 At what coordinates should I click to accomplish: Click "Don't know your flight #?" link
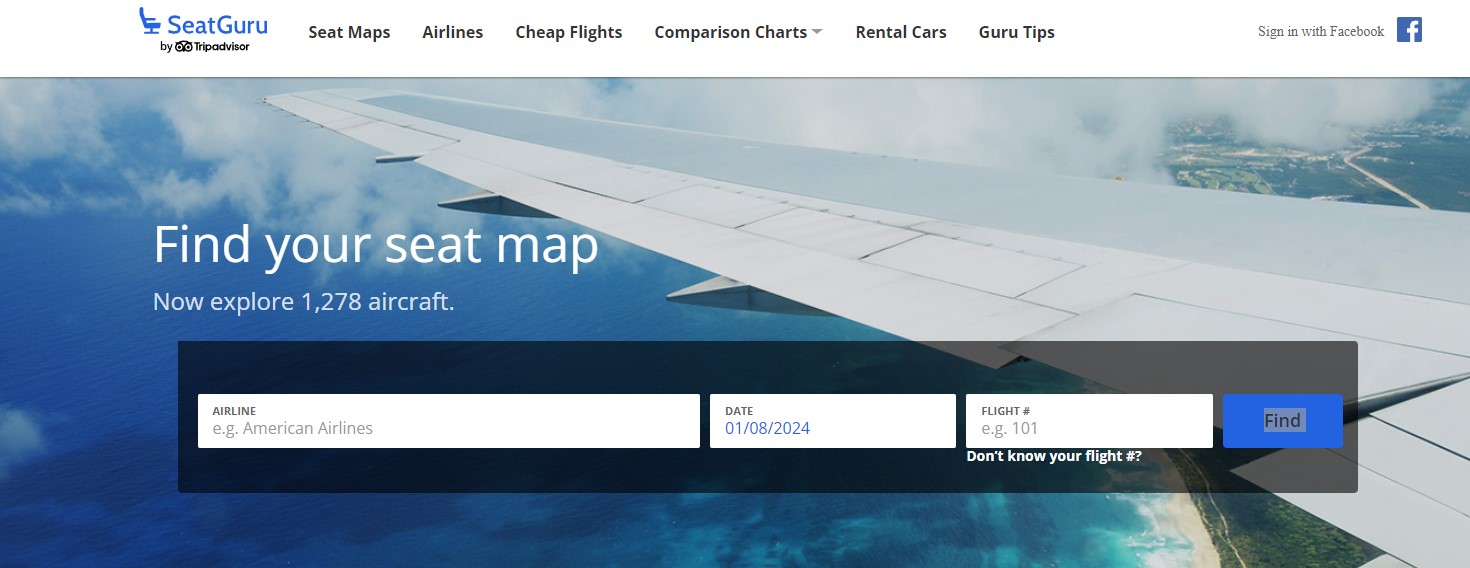(x=1054, y=456)
